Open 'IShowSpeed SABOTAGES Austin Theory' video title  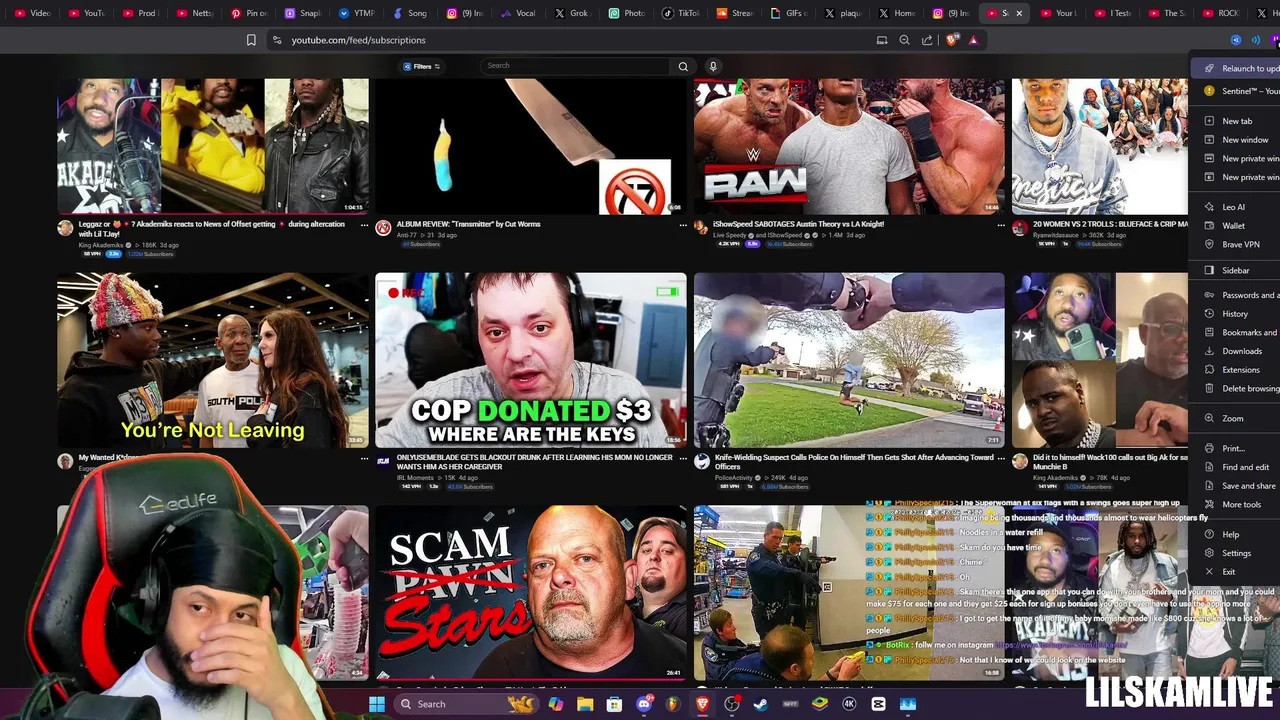coord(798,224)
